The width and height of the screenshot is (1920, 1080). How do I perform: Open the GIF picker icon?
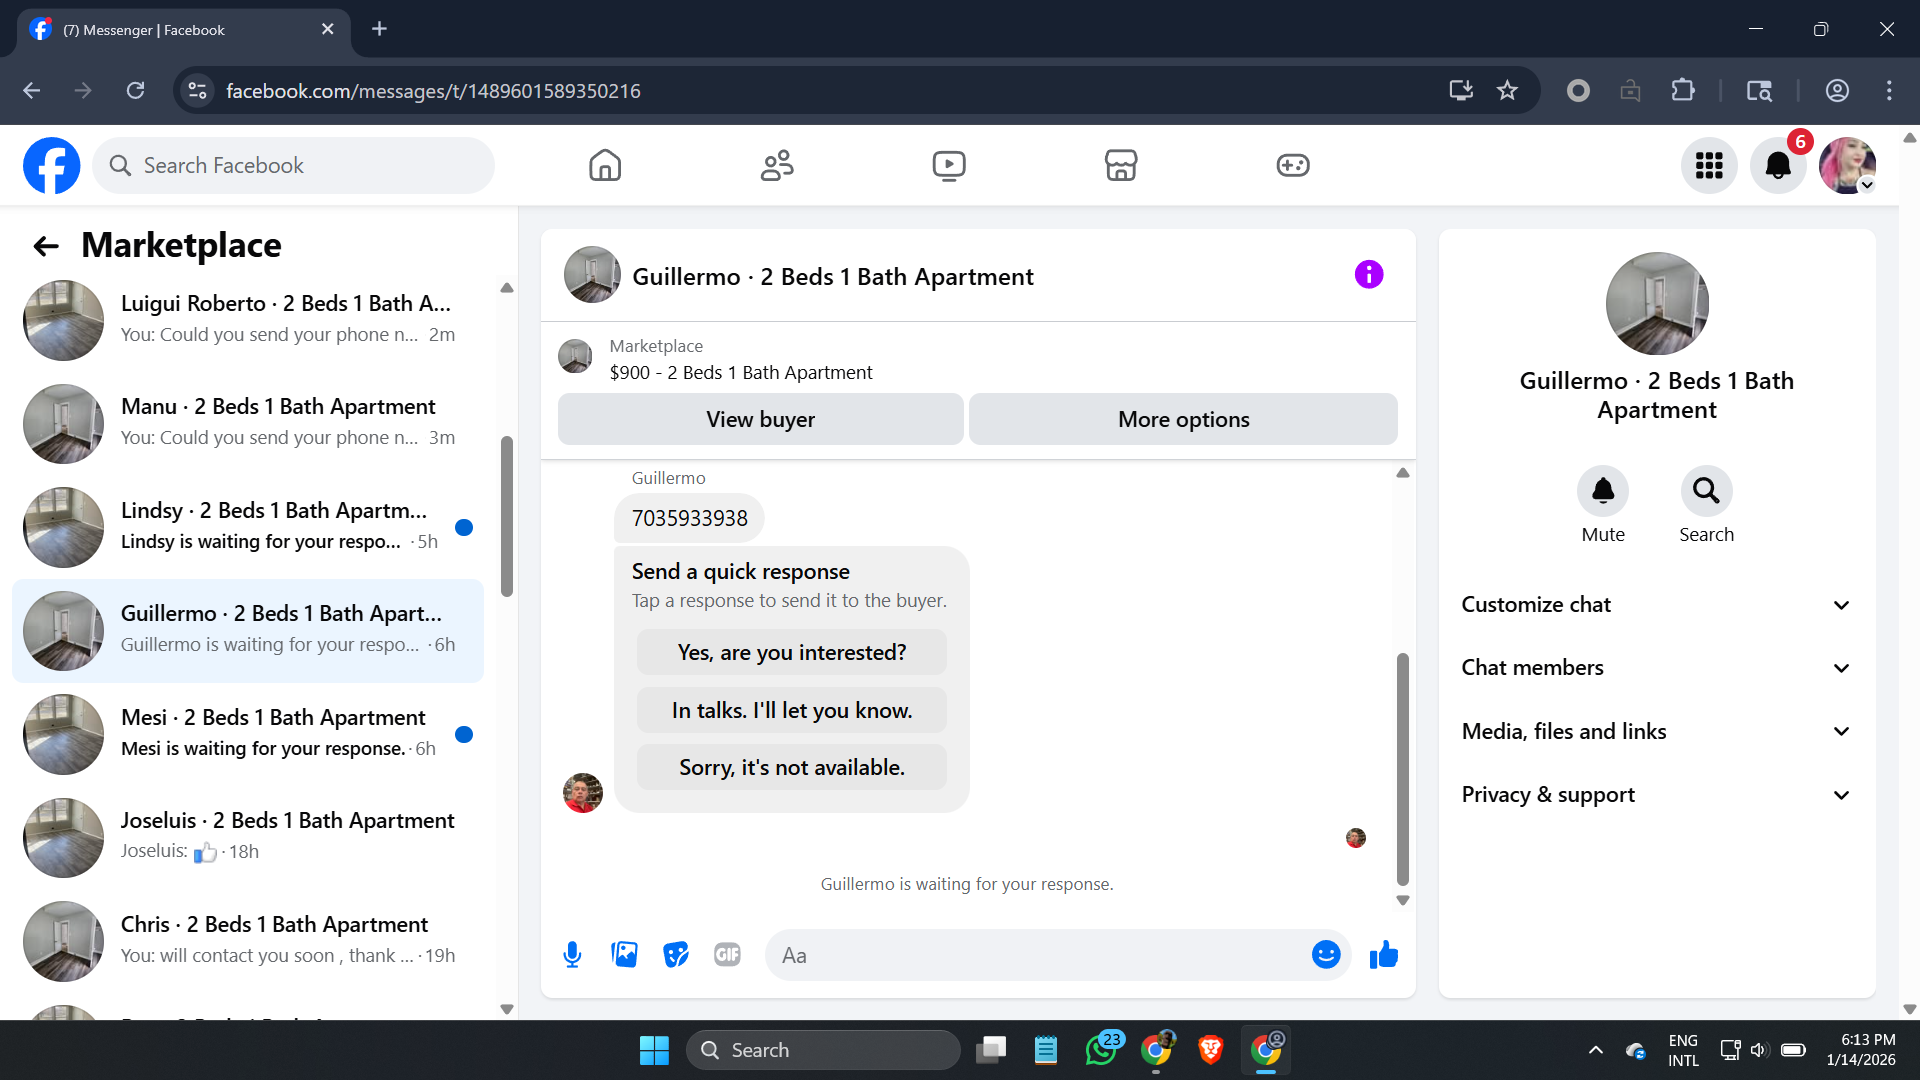pos(727,955)
